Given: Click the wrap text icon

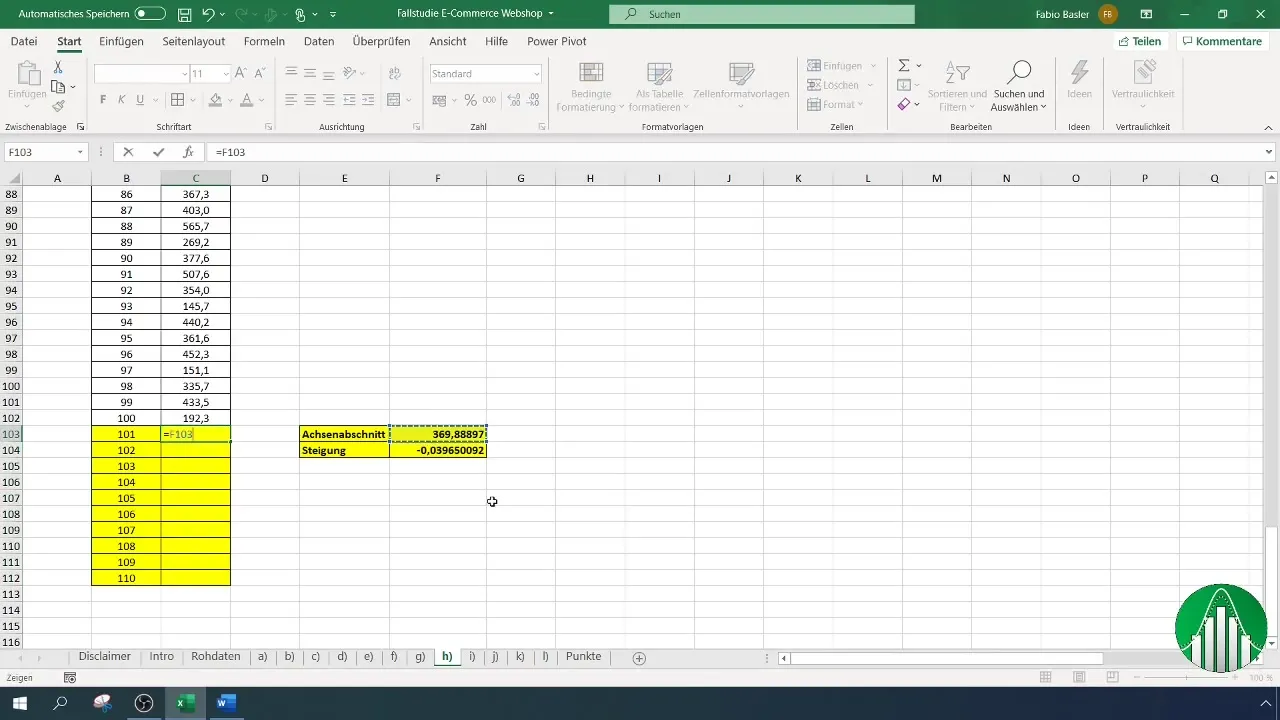Looking at the screenshot, I should pos(394,74).
